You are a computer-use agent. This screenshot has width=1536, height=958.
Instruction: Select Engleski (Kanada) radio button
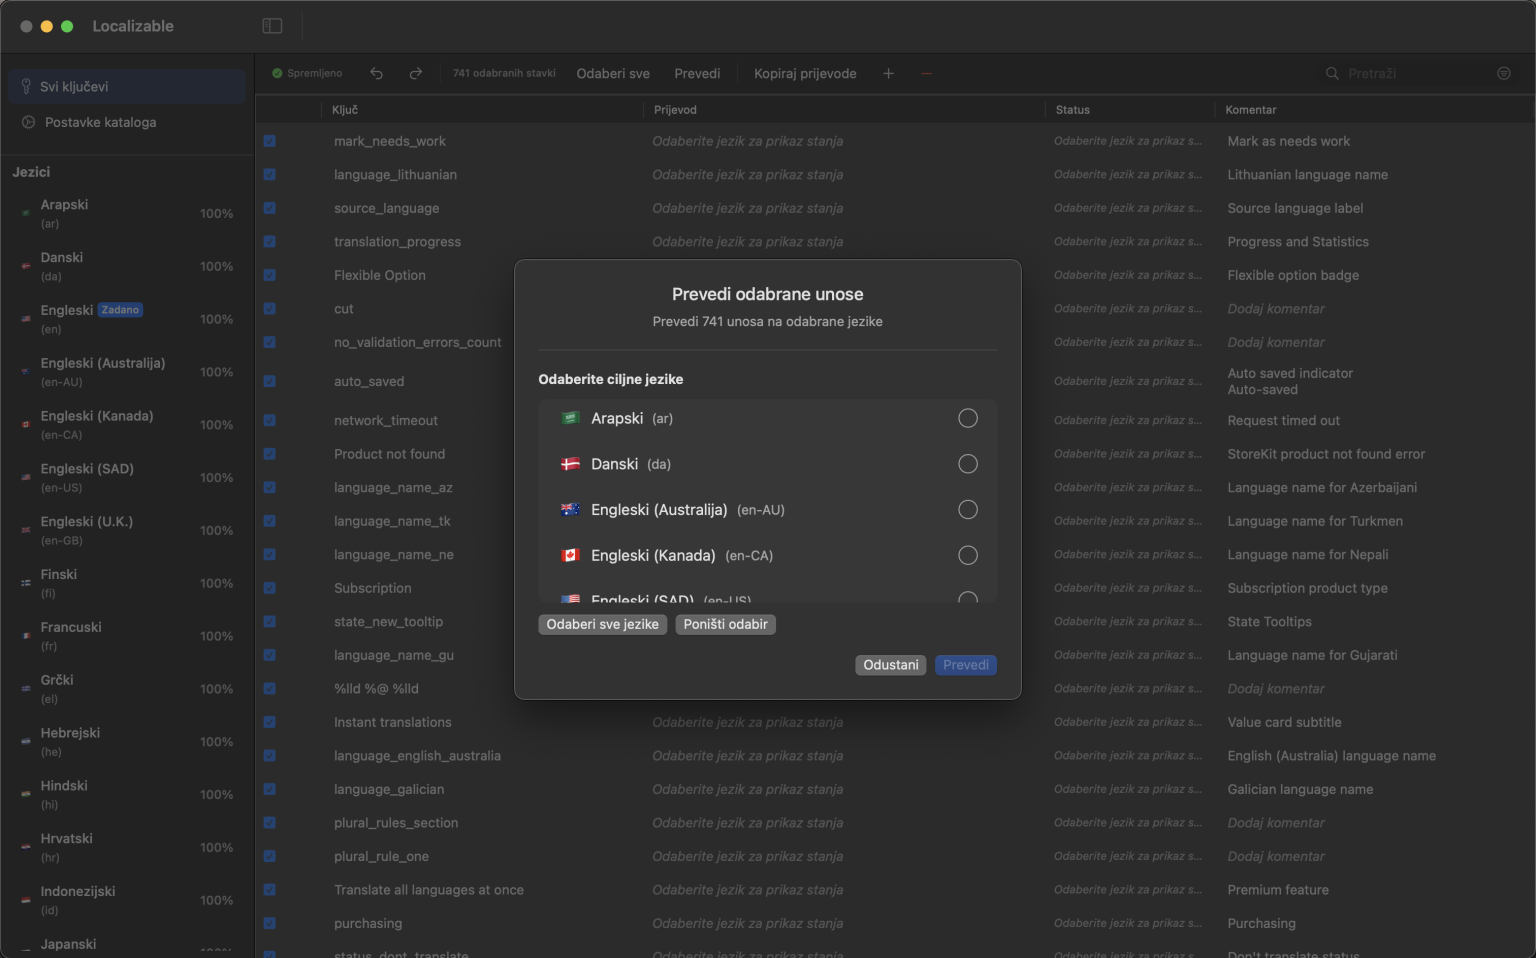point(968,555)
